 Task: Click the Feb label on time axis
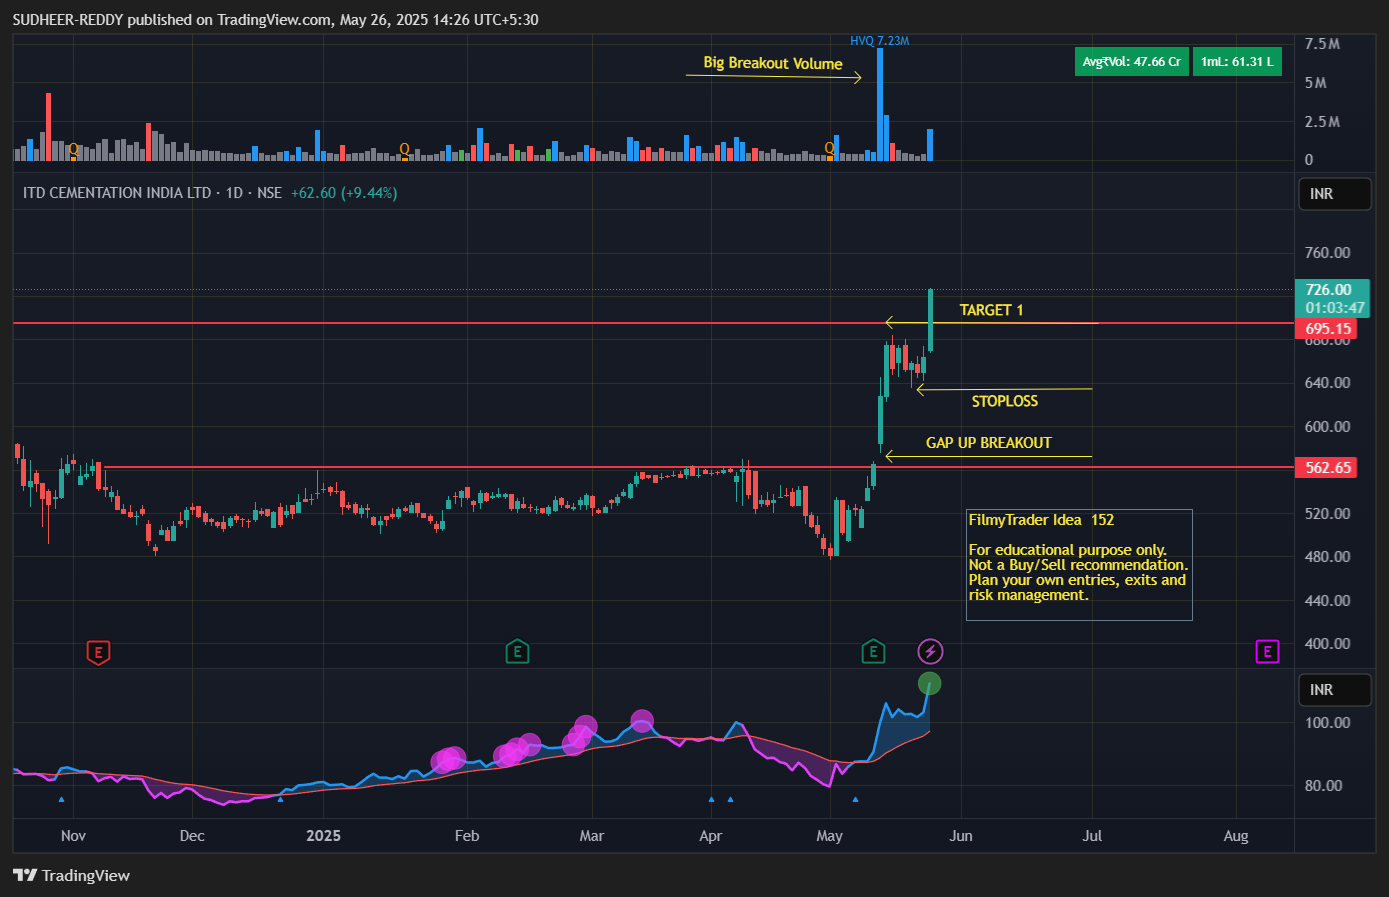pyautogui.click(x=467, y=836)
